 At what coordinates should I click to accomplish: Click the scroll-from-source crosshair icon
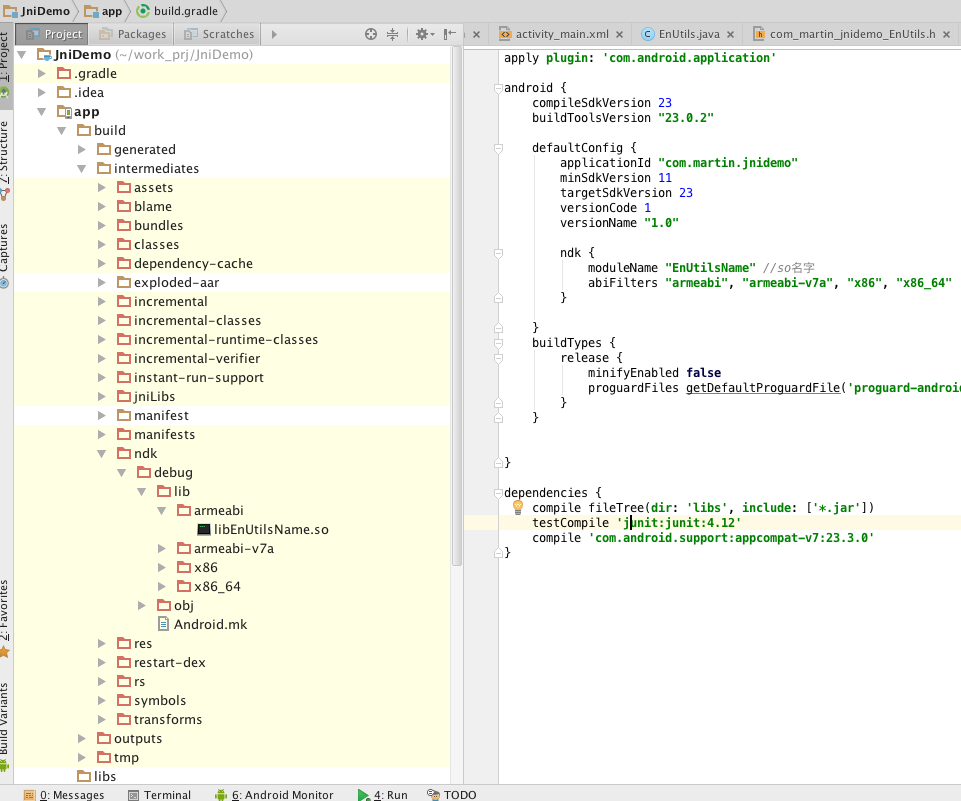point(371,34)
